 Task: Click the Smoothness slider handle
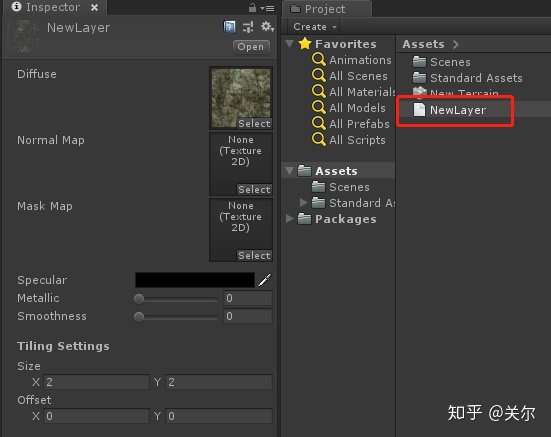pyautogui.click(x=139, y=317)
